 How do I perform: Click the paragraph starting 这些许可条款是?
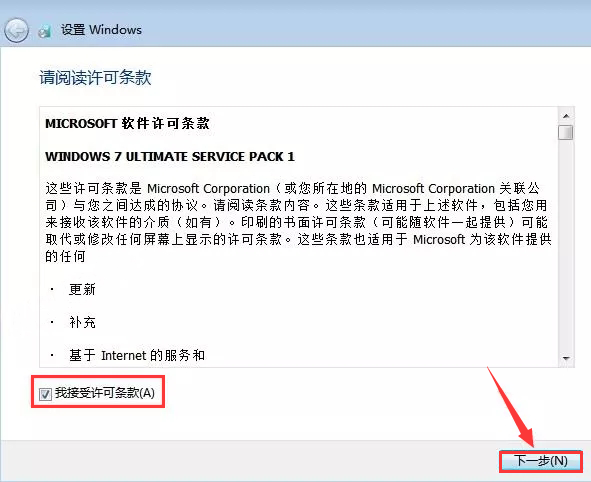(299, 222)
